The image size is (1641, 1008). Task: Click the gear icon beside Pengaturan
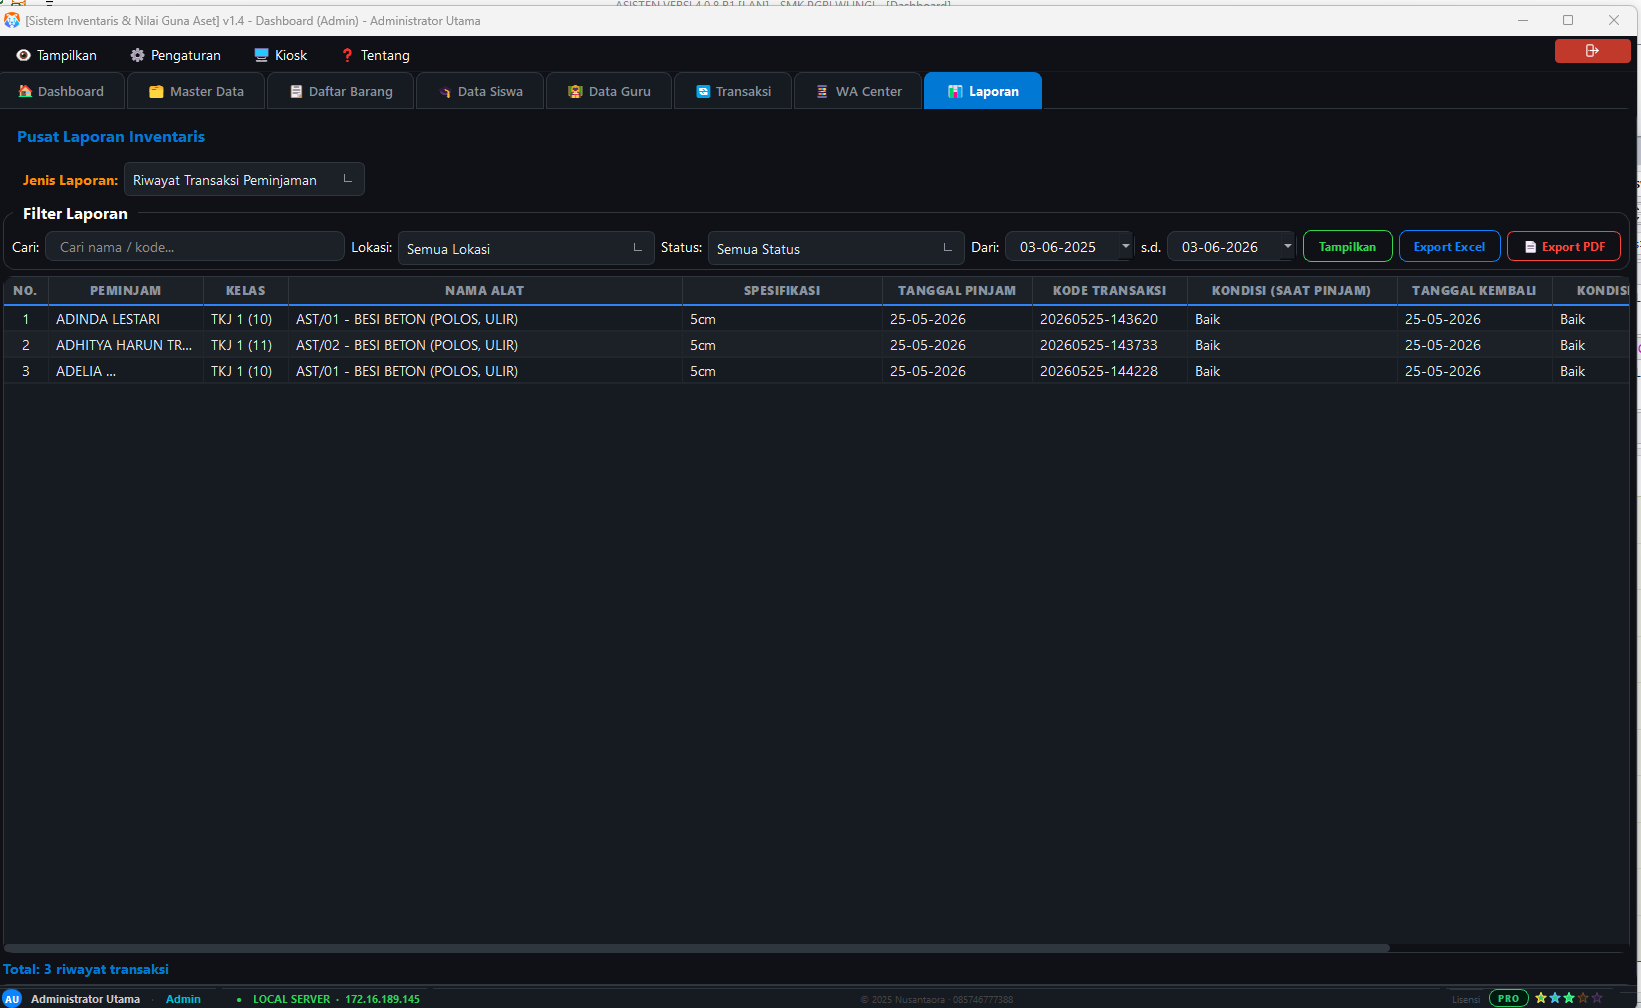[138, 56]
